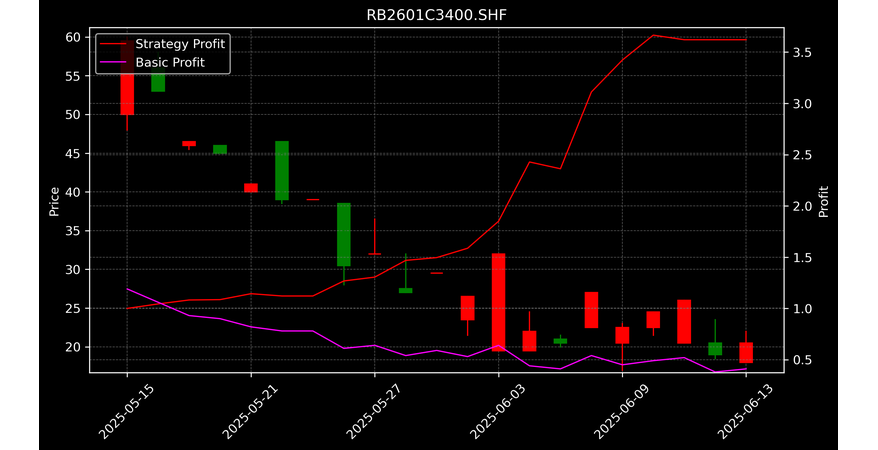Click the 20 price tick label
The height and width of the screenshot is (450, 878).
(74, 348)
